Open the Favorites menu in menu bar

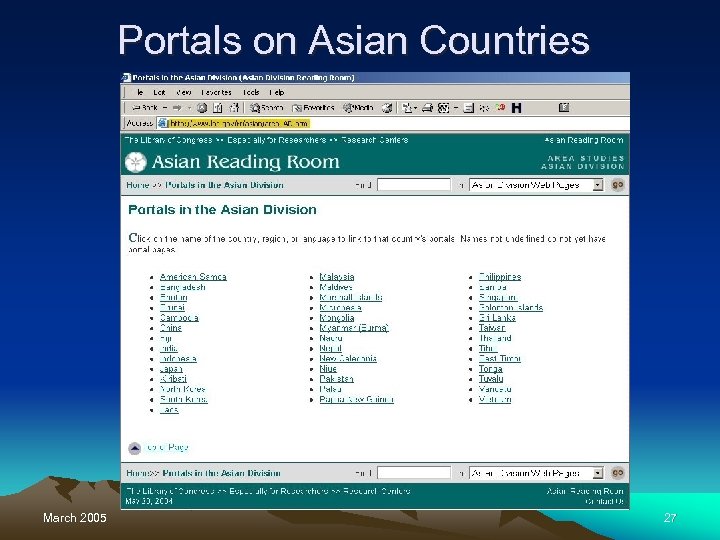coord(216,92)
